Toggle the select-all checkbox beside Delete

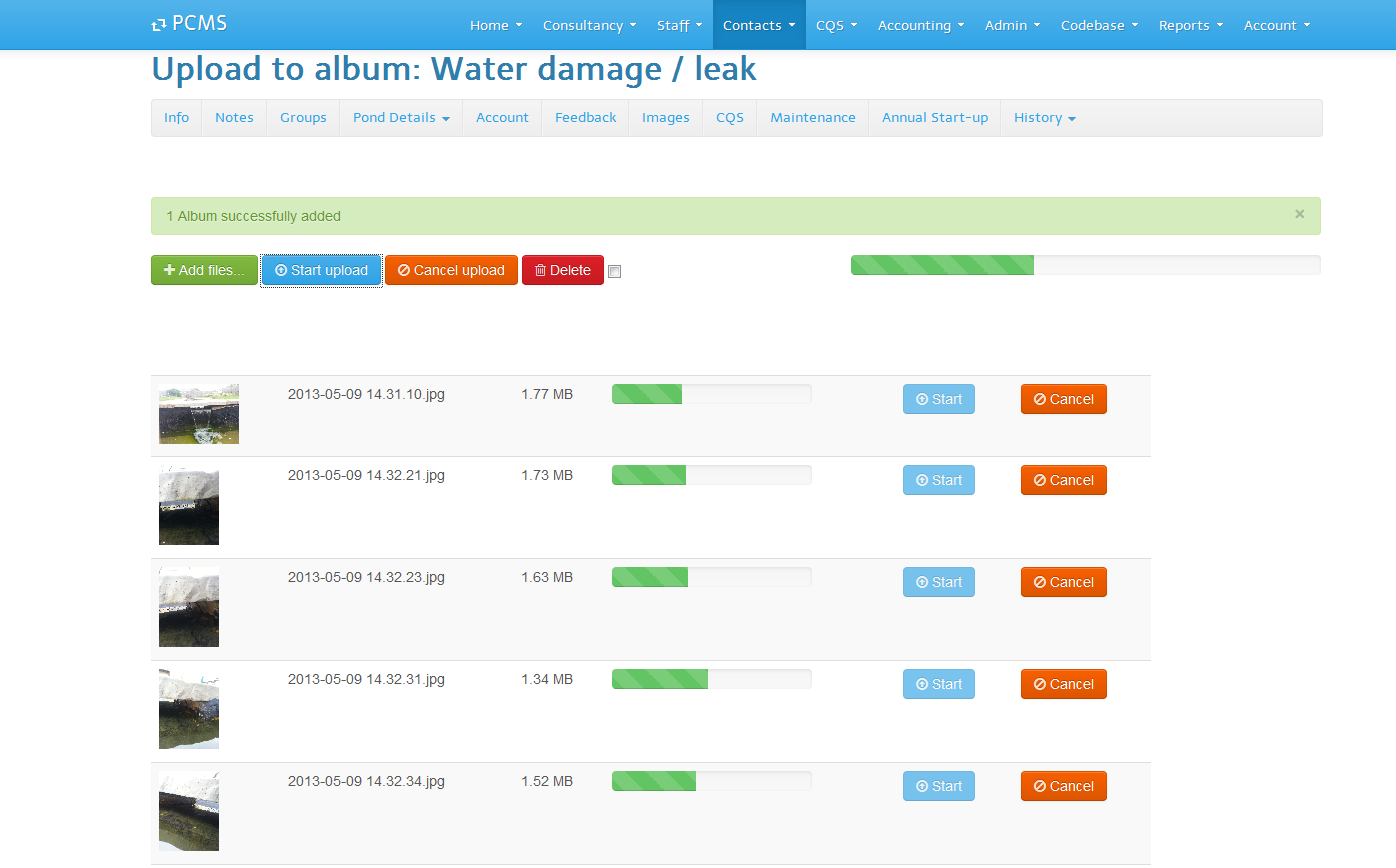(x=615, y=272)
